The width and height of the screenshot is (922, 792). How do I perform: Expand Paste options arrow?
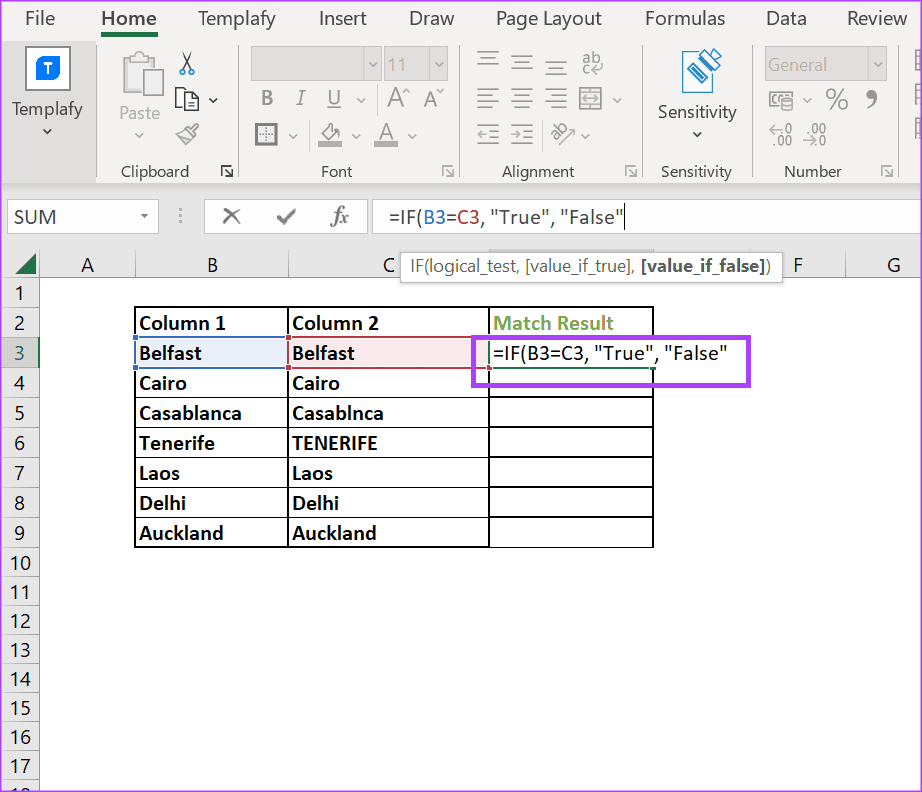click(139, 135)
